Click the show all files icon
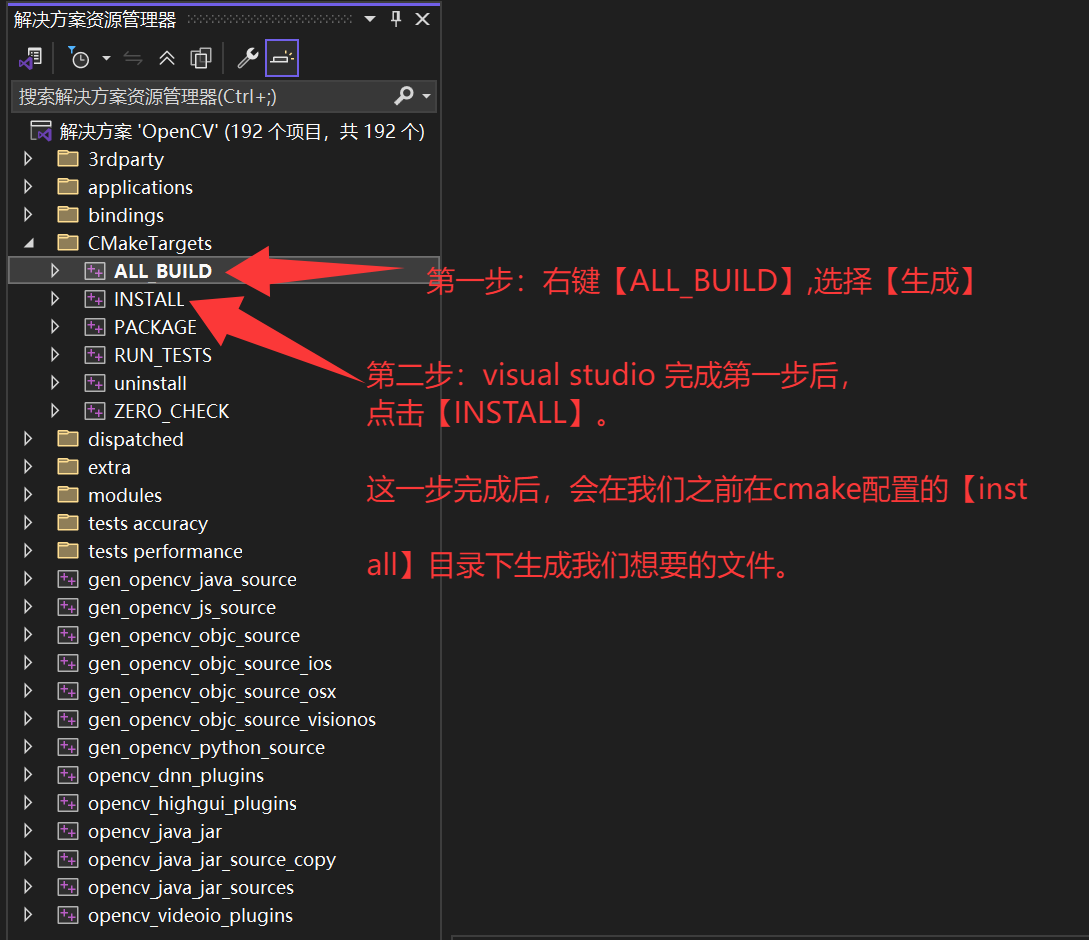The width and height of the screenshot is (1089, 940). point(201,58)
